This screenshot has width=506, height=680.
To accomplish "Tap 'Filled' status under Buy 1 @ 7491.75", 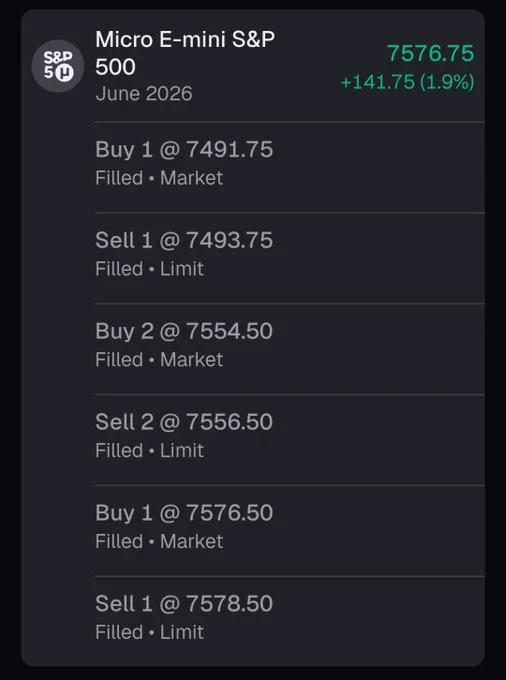I will point(119,178).
